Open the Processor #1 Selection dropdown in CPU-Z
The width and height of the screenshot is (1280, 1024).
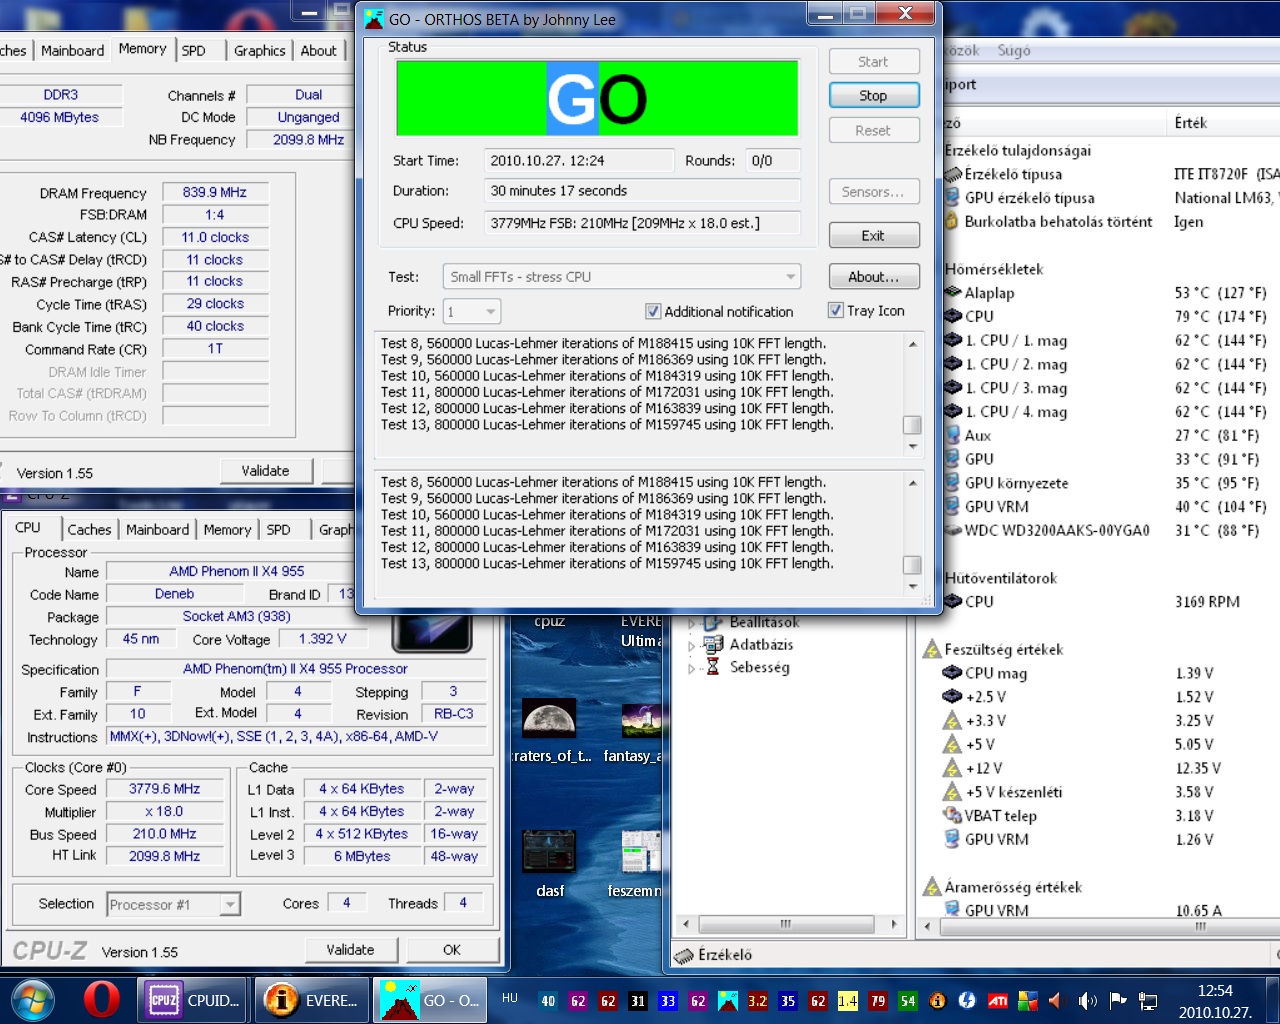pos(174,904)
